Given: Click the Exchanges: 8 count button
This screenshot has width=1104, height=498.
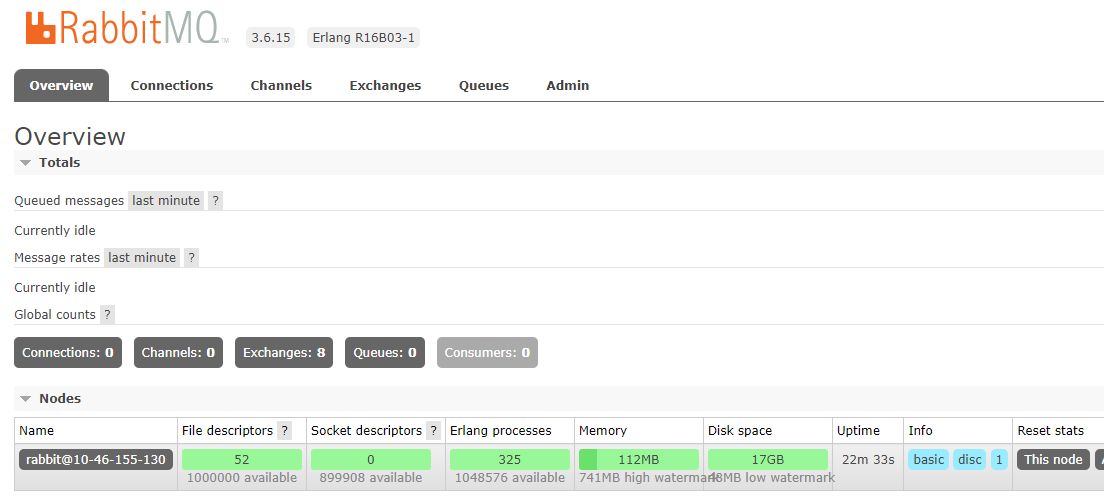Looking at the screenshot, I should (284, 352).
